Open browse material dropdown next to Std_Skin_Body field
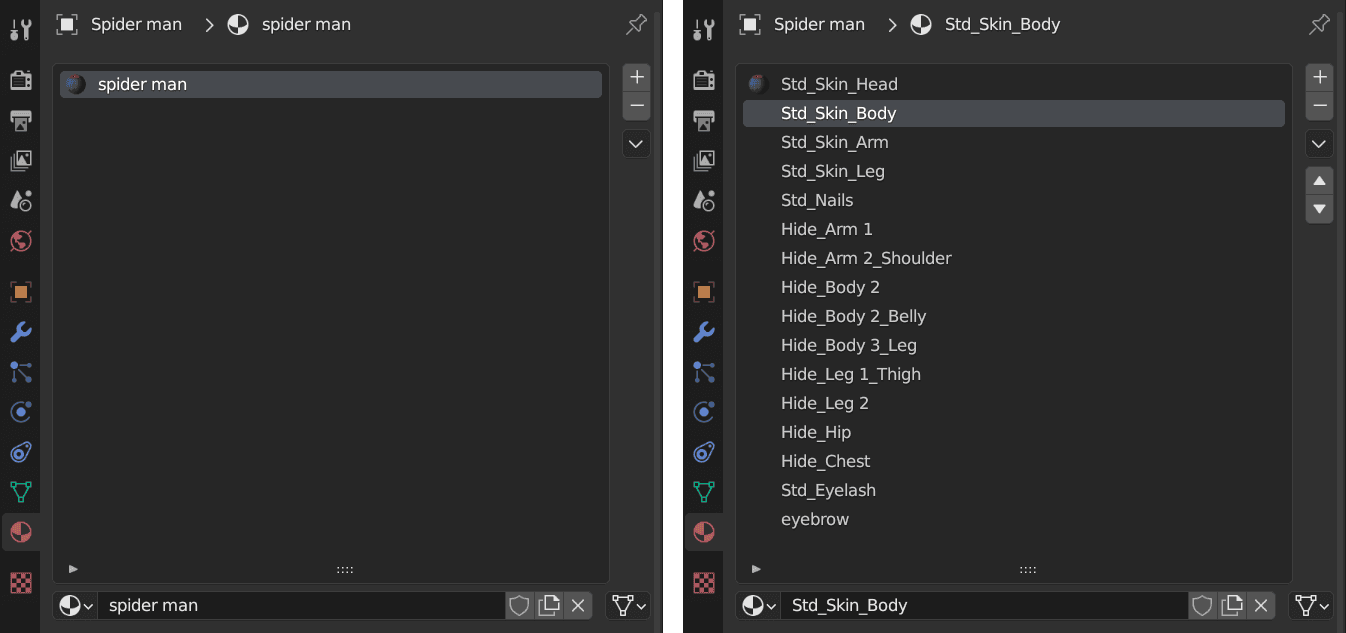This screenshot has width=1346, height=633. [758, 605]
